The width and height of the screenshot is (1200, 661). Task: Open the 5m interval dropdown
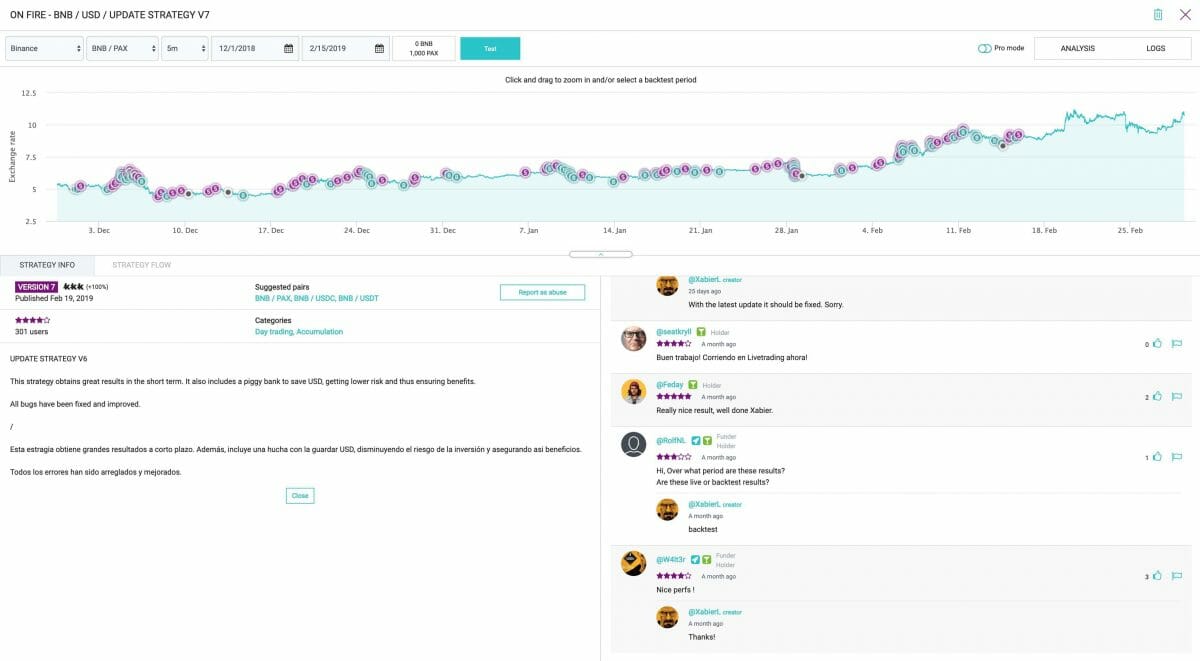click(x=184, y=49)
